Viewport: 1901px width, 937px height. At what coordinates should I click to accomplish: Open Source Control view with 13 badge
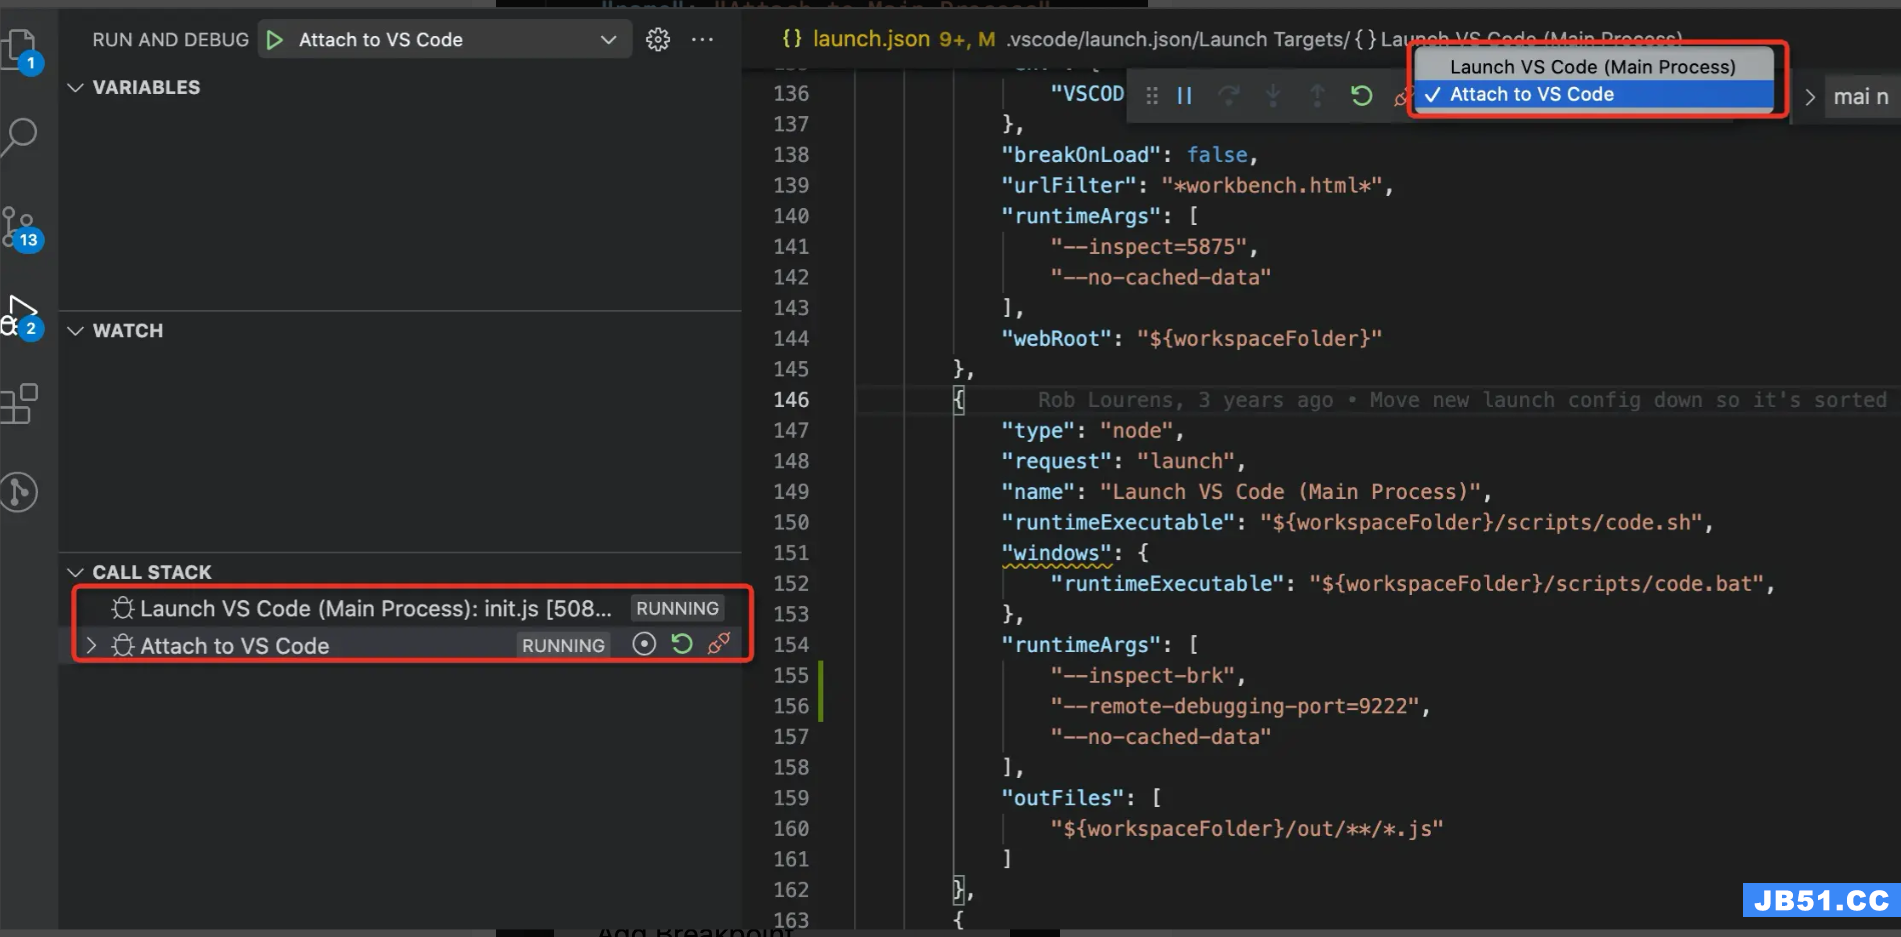[x=20, y=228]
